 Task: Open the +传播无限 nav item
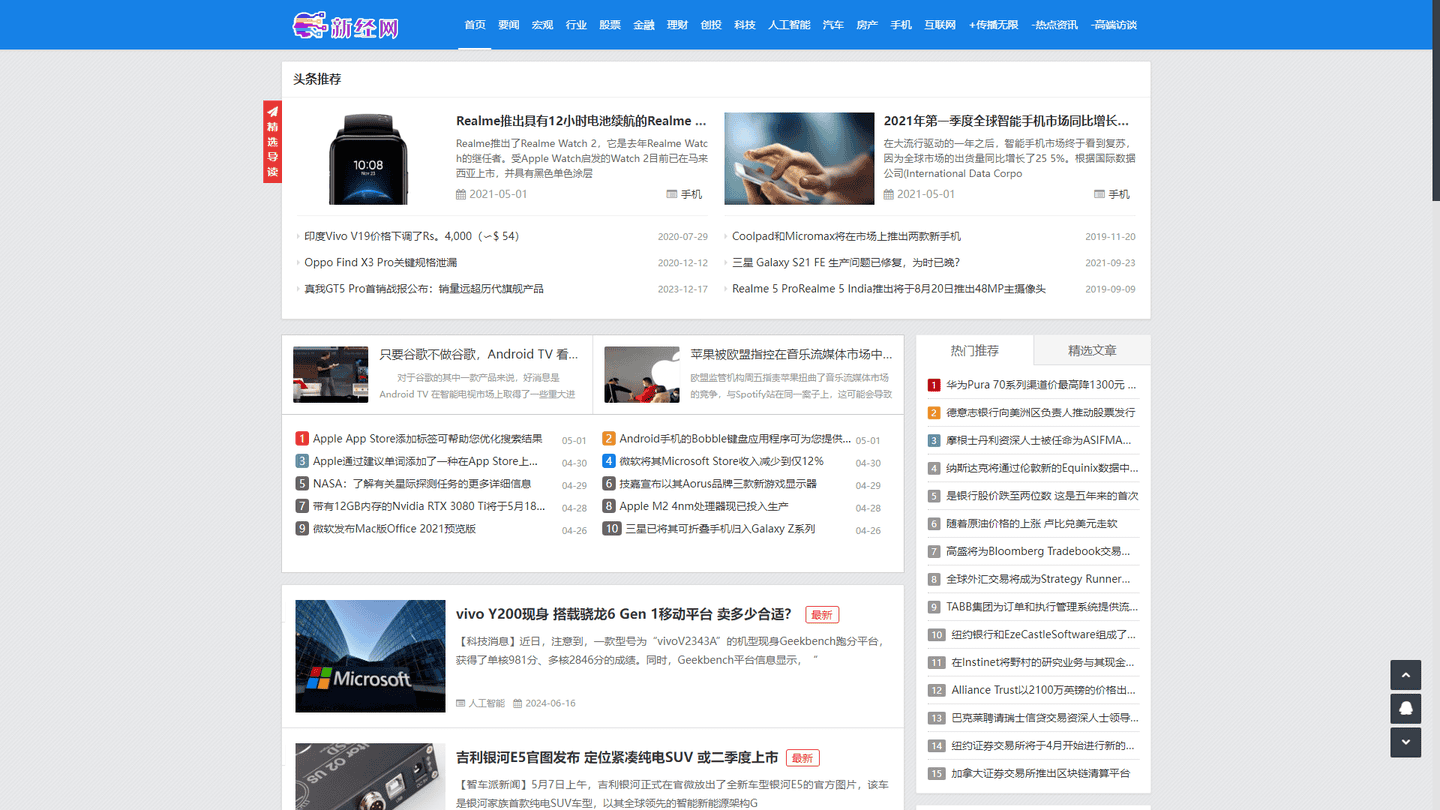[x=994, y=25]
